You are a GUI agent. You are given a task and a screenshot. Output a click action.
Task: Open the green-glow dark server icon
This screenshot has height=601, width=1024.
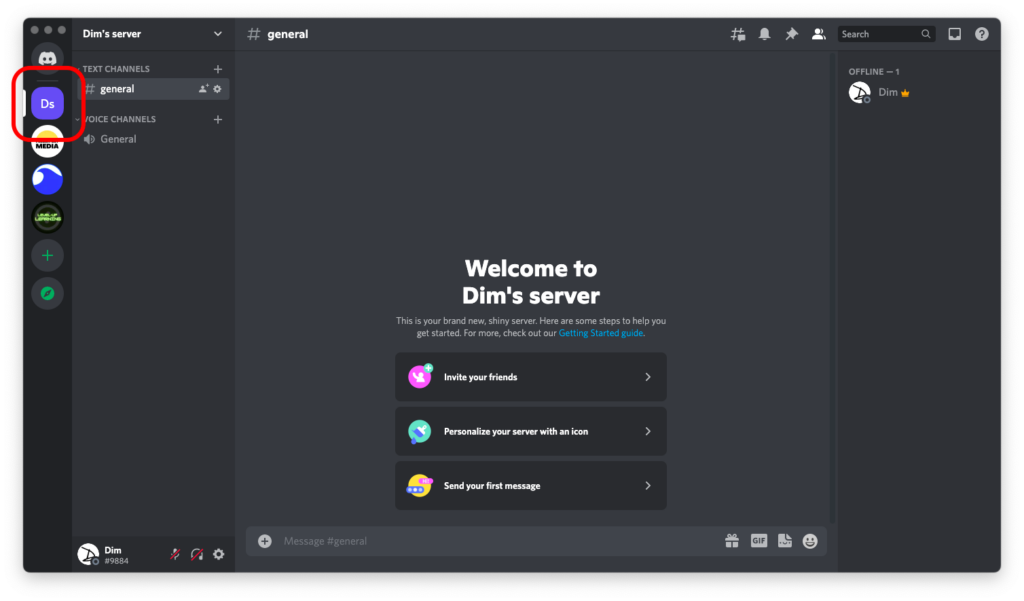pyautogui.click(x=47, y=218)
